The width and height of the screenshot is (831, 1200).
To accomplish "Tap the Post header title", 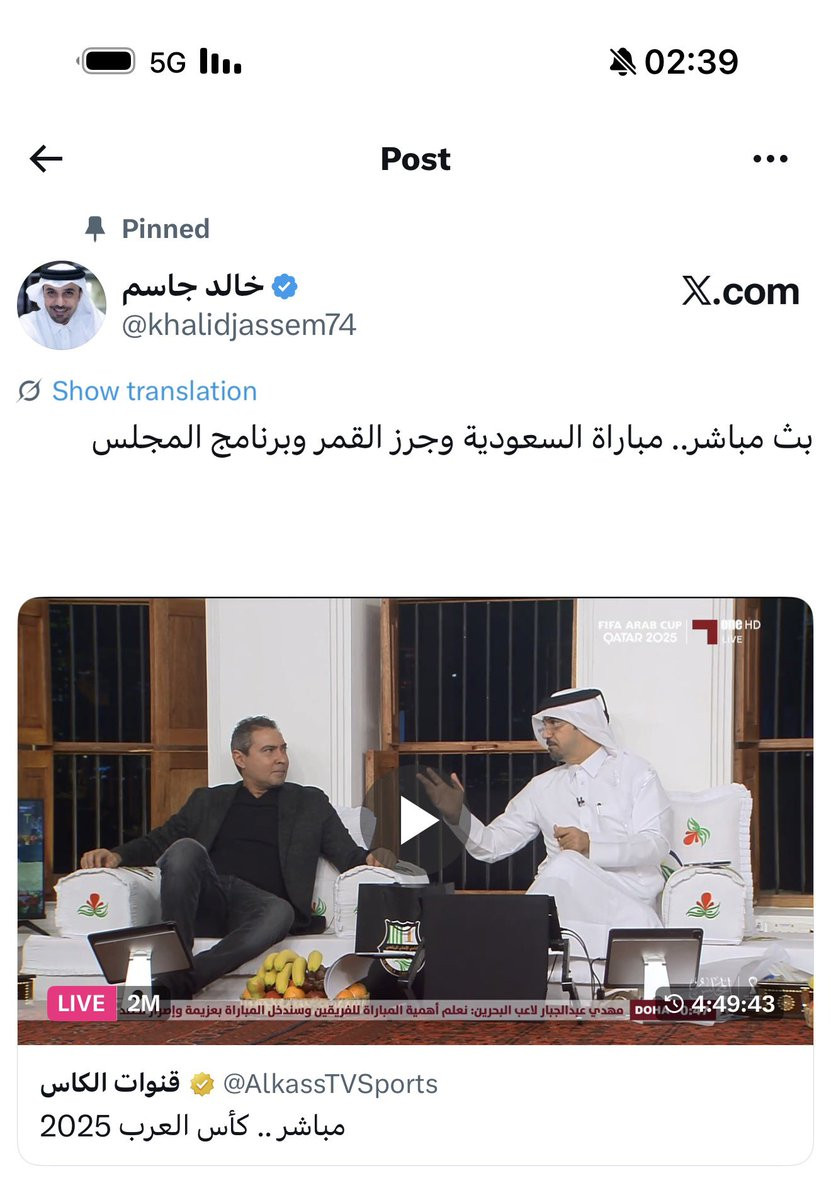I will [x=416, y=159].
